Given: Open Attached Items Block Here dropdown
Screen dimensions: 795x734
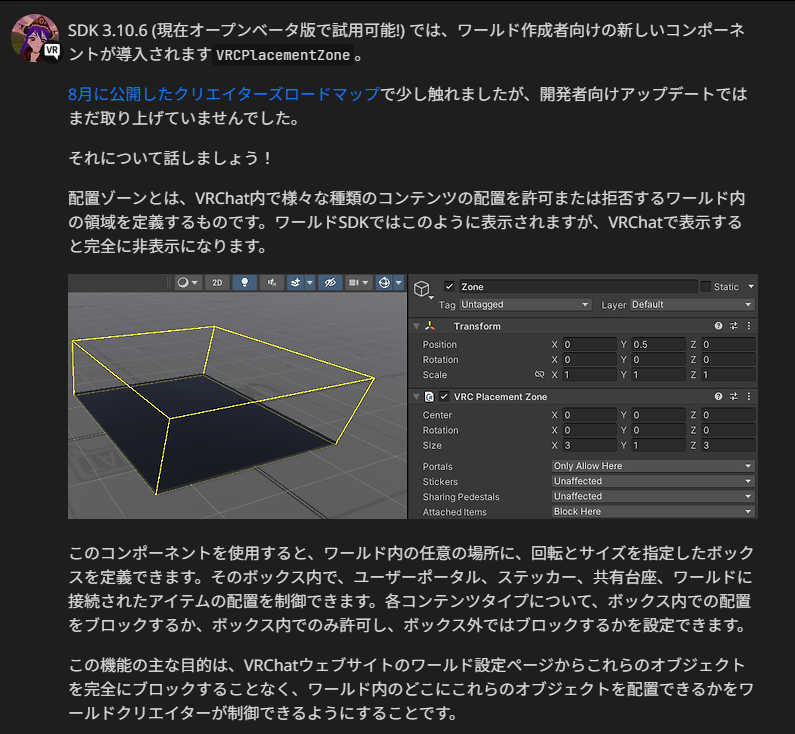Looking at the screenshot, I should coord(653,511).
